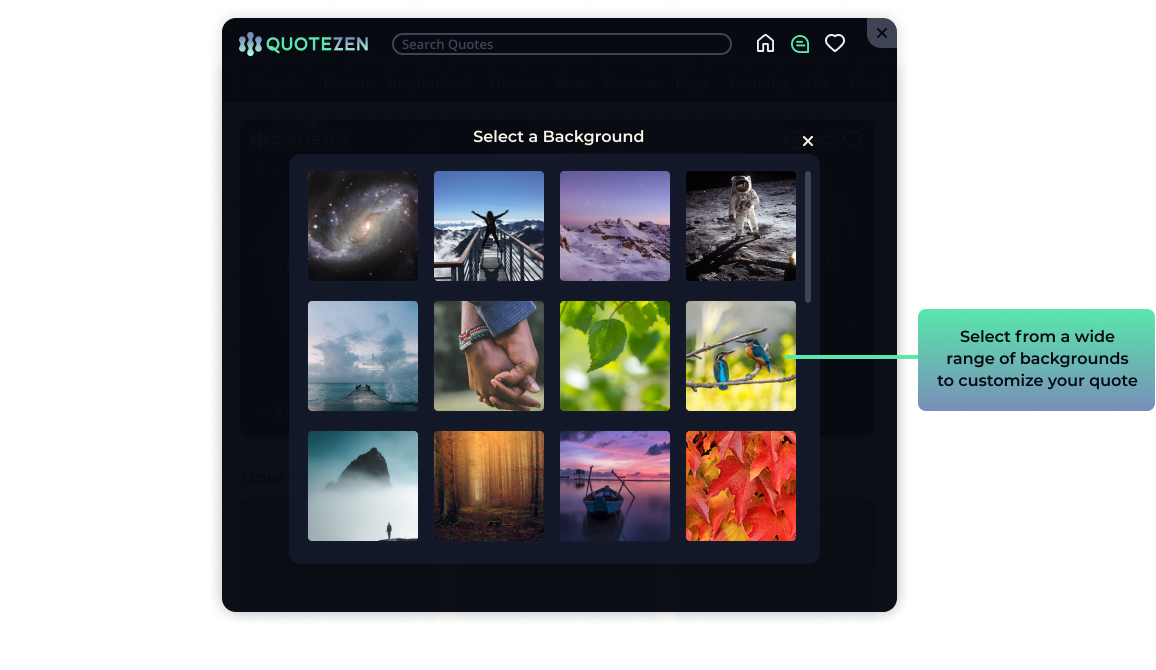Image resolution: width=1156 pixels, height=670 pixels.
Task: Pick the green leaves background
Action: click(x=615, y=356)
